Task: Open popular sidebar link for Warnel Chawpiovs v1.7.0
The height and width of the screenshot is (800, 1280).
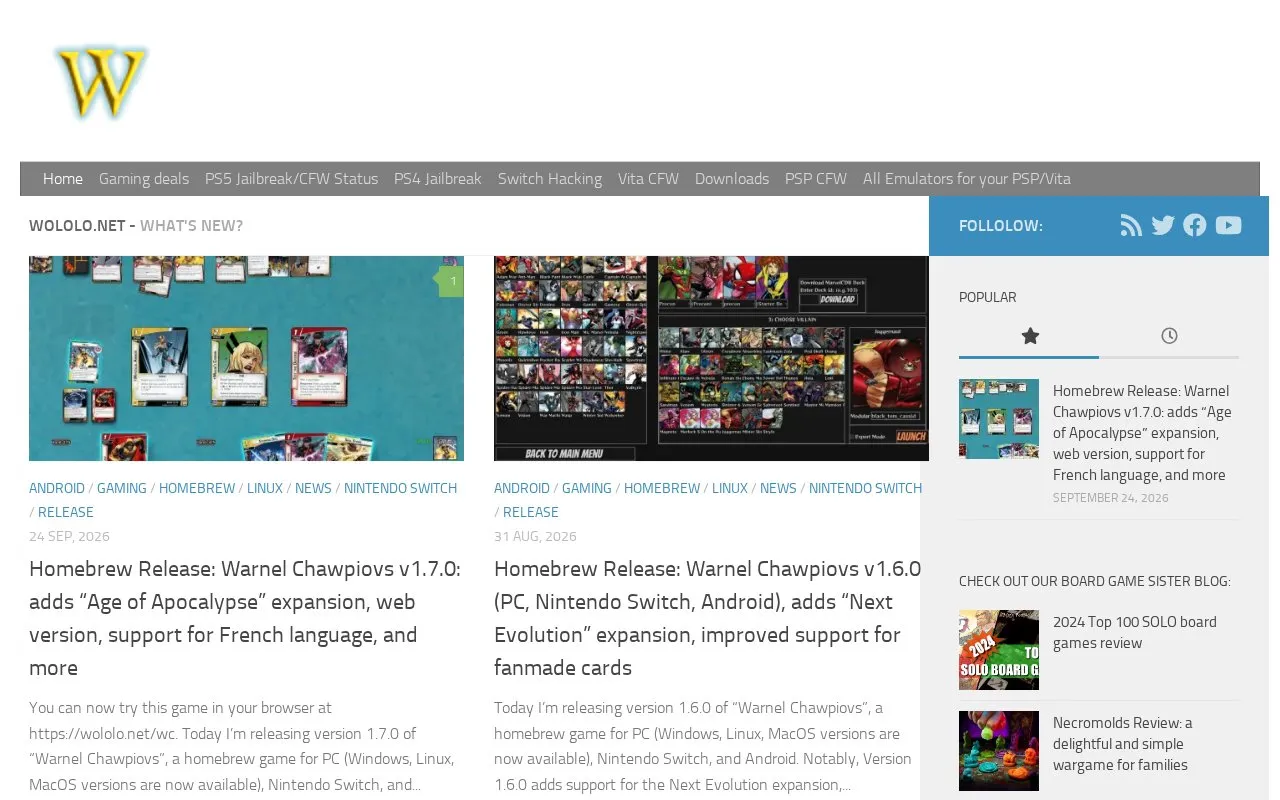Action: pyautogui.click(x=1142, y=433)
